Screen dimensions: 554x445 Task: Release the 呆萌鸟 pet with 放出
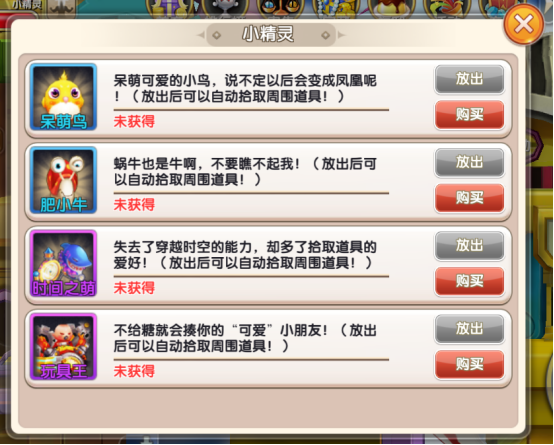coord(469,79)
